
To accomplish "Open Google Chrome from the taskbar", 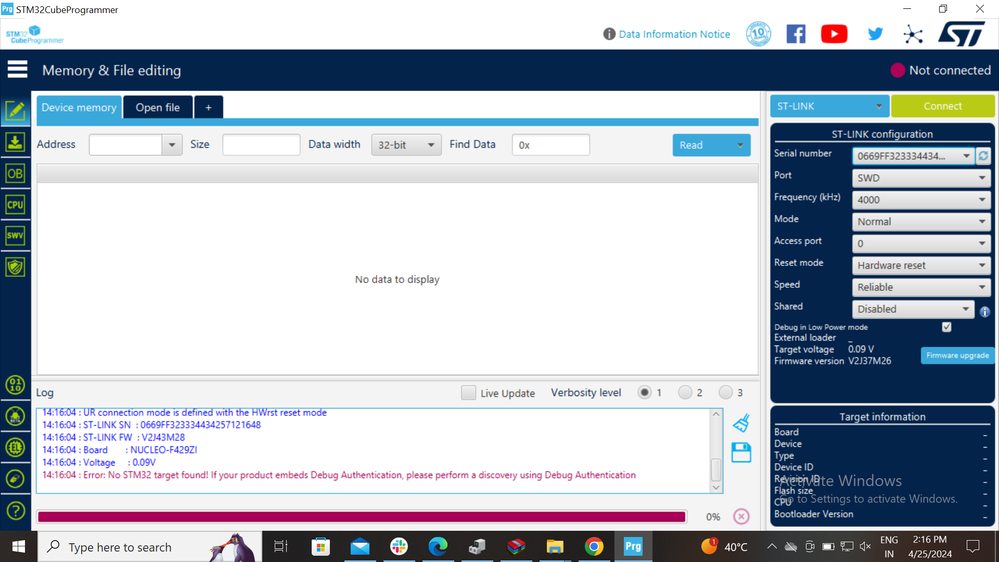I will coord(594,547).
